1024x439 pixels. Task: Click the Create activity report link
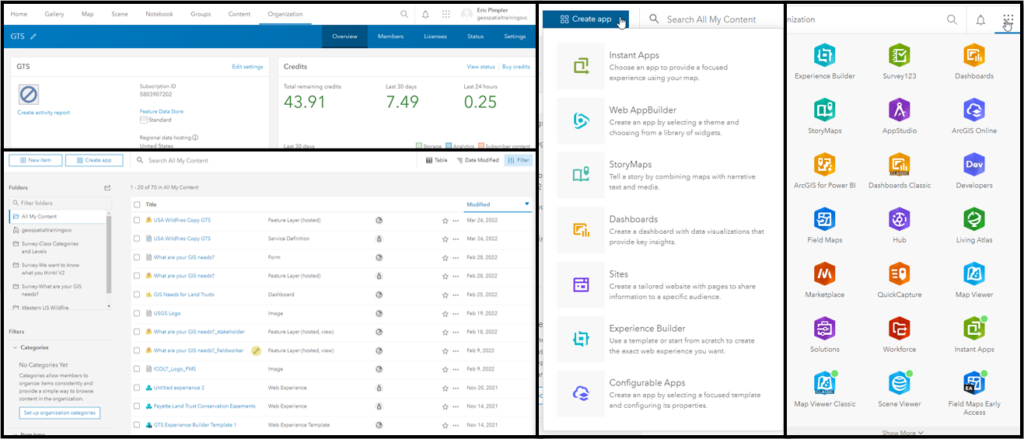pyautogui.click(x=43, y=112)
